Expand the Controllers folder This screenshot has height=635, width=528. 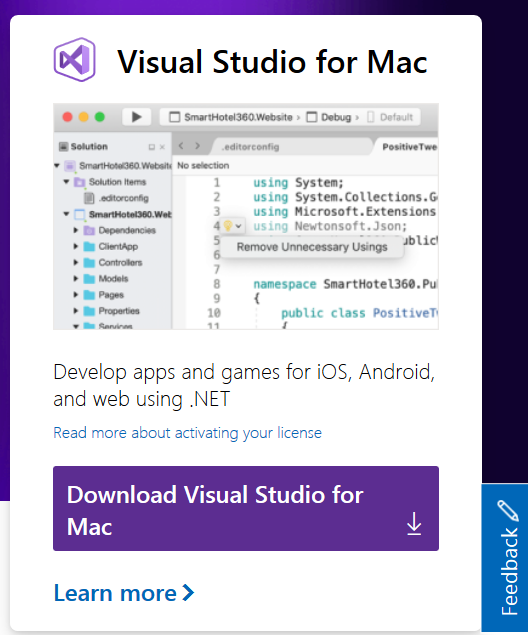(x=76, y=262)
